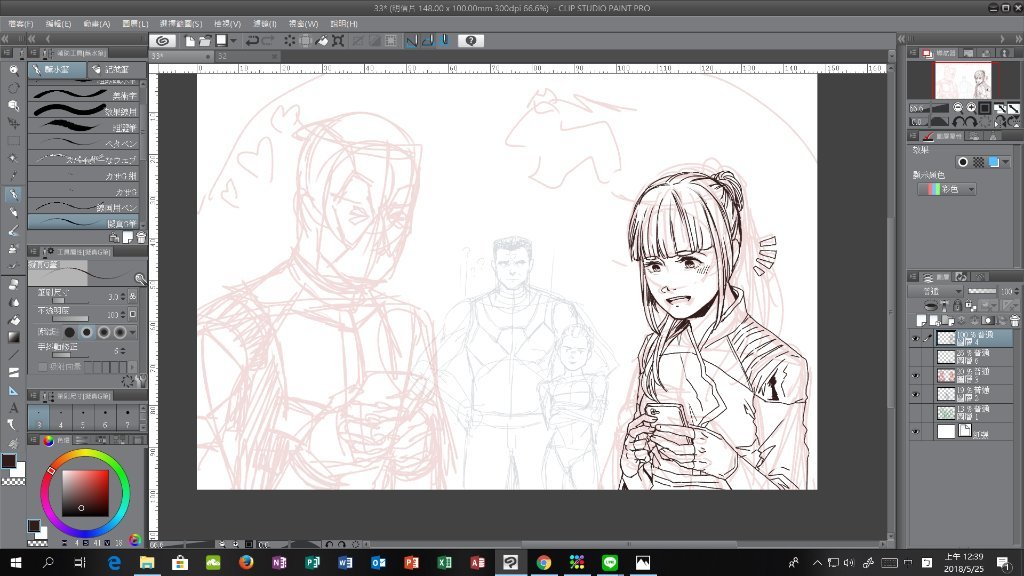Select the Auto select magic wand tool
Image resolution: width=1024 pixels, height=576 pixels.
pyautogui.click(x=13, y=158)
